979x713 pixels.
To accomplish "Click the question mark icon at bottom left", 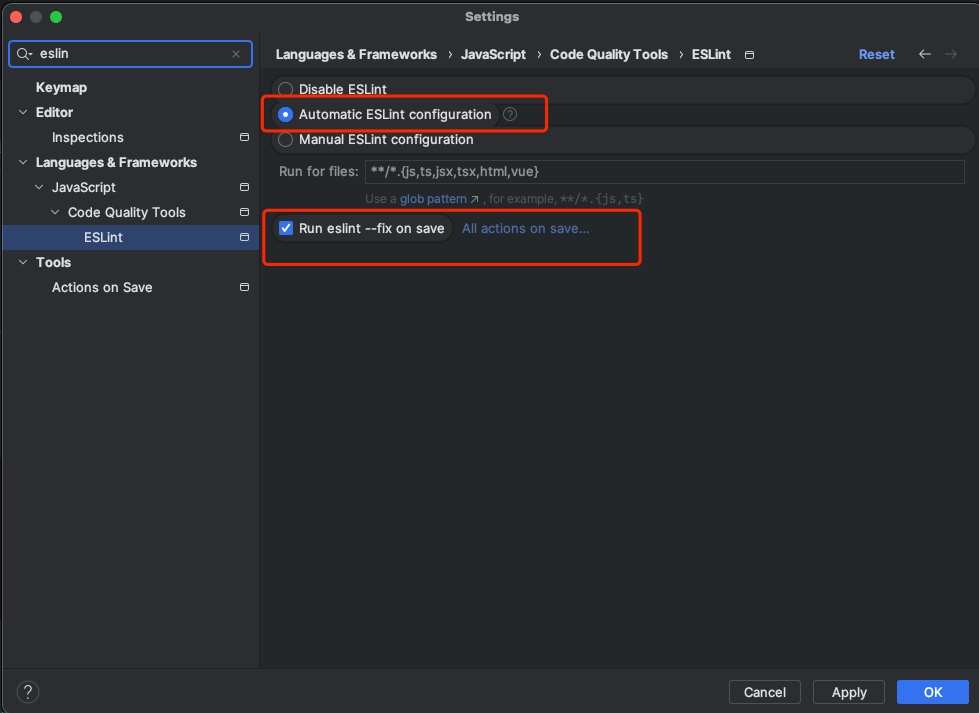I will tap(27, 691).
